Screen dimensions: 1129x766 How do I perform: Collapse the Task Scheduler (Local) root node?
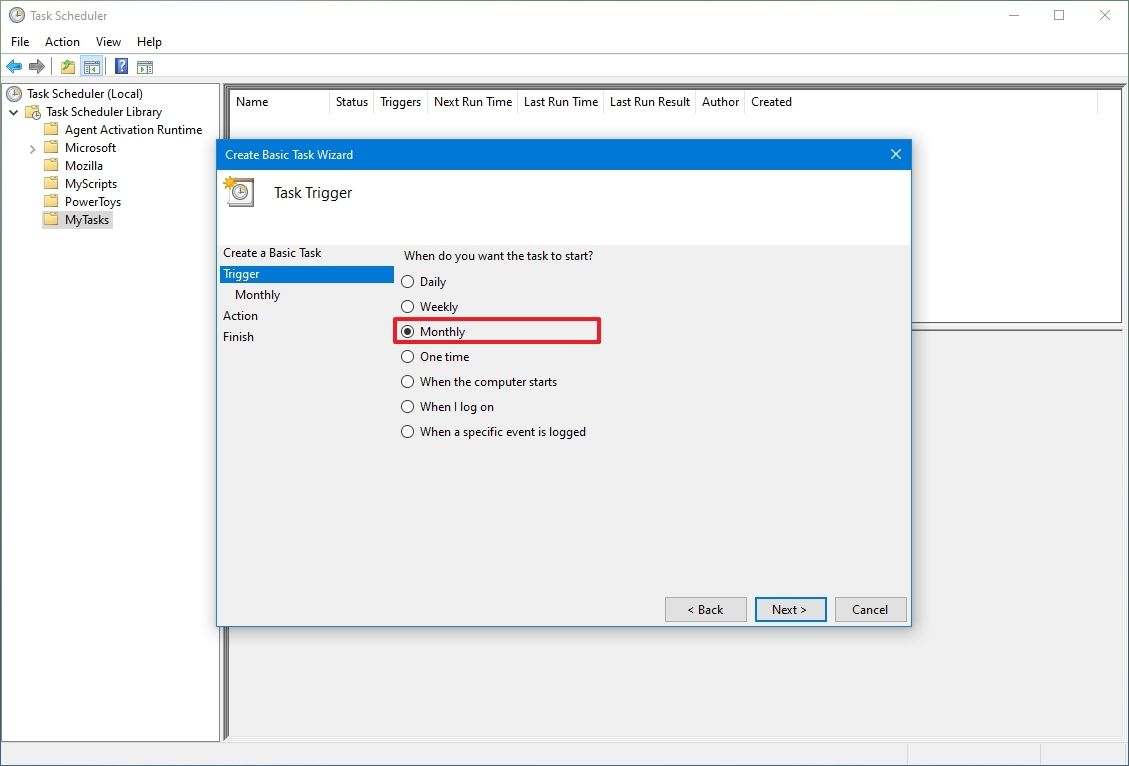(x=11, y=93)
